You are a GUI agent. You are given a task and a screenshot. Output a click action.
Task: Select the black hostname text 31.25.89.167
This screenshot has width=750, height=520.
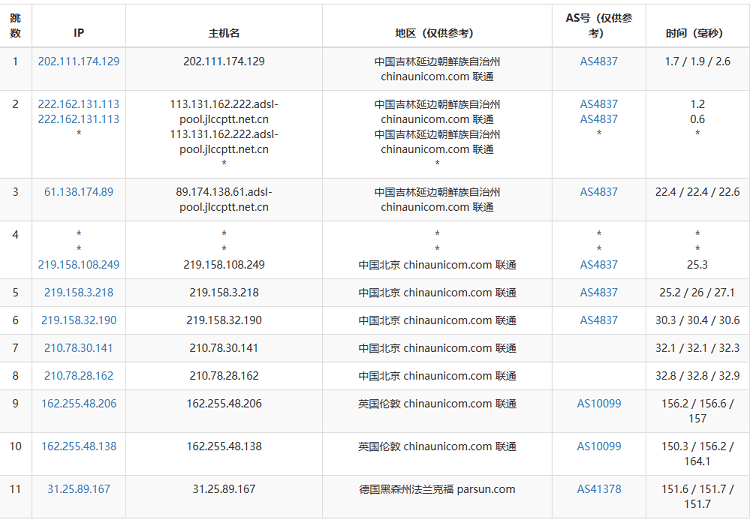(223, 489)
